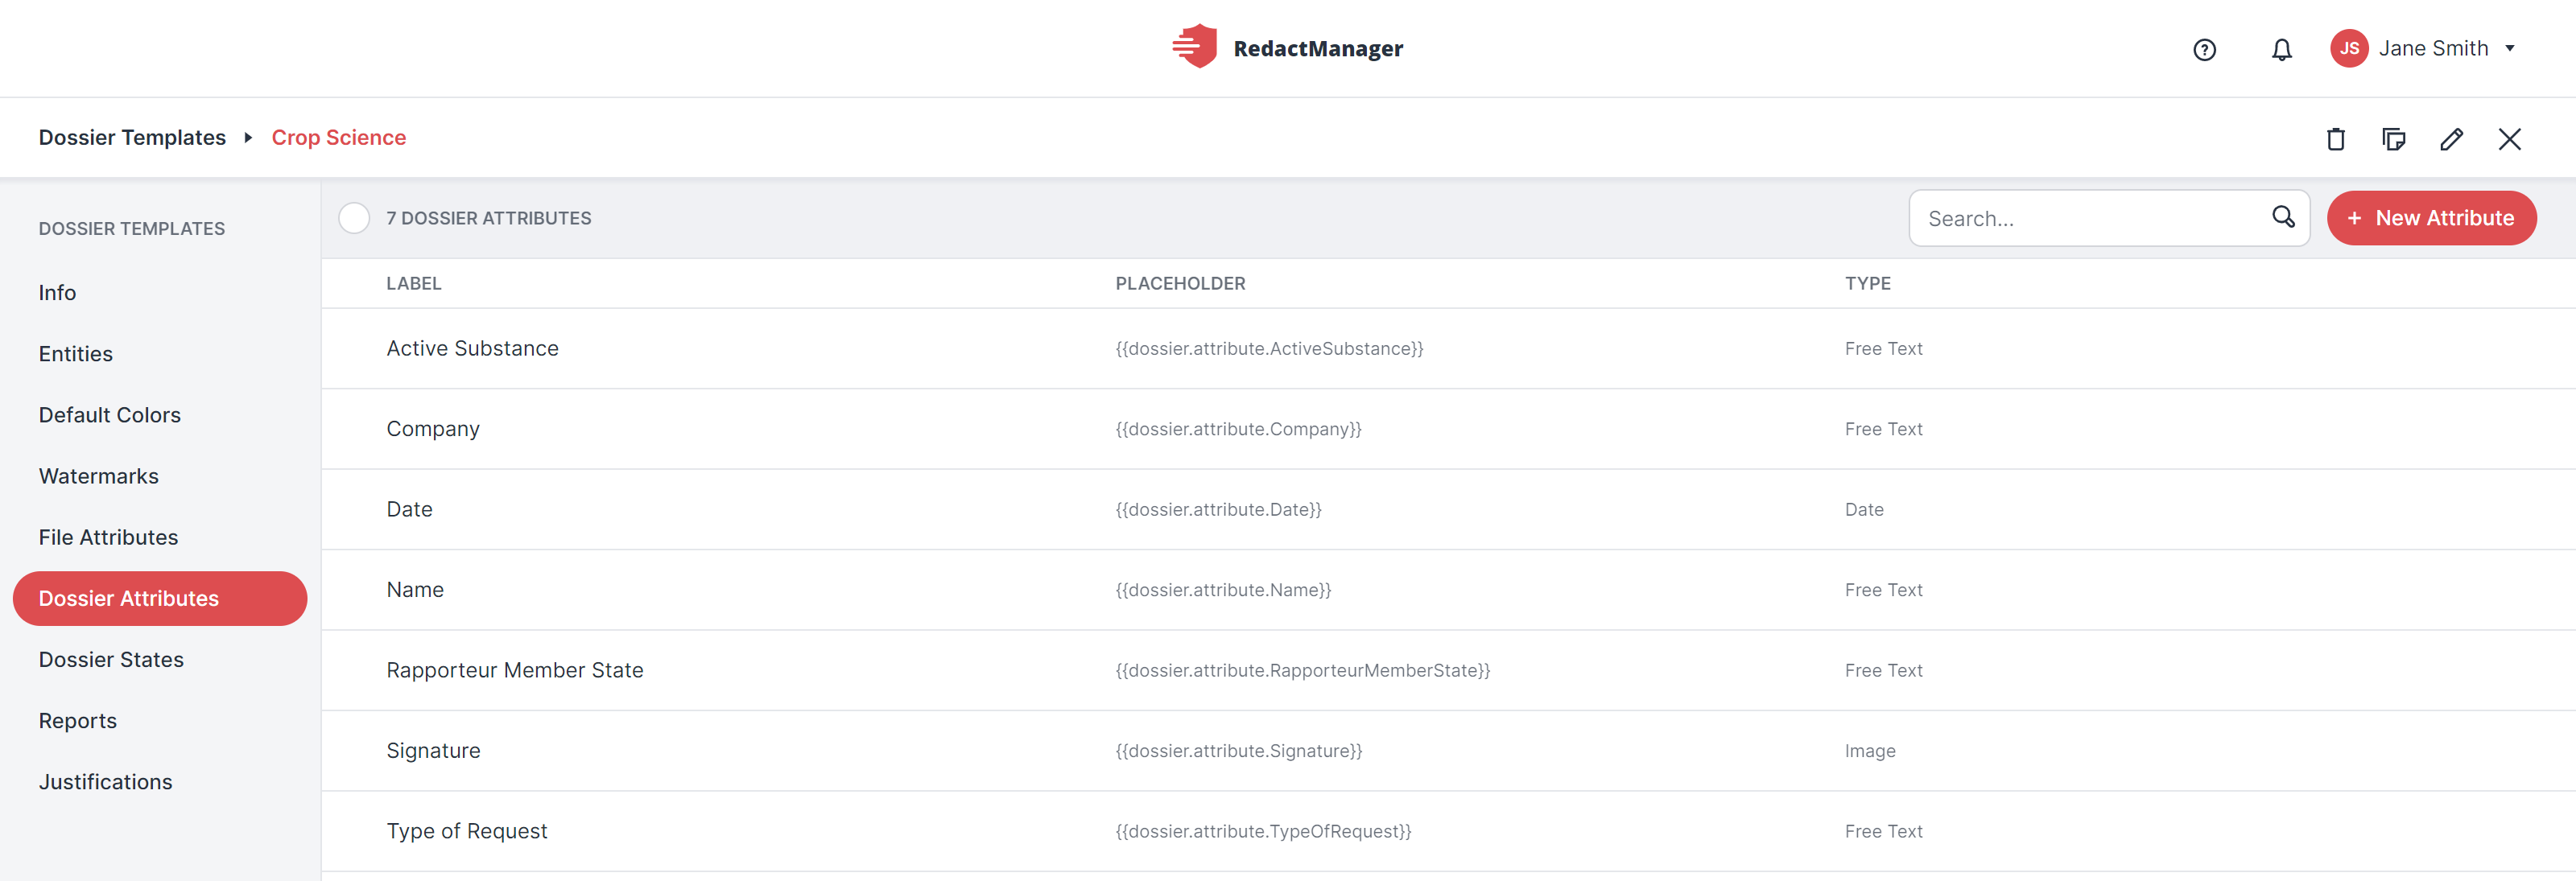This screenshot has height=881, width=2576.
Task: Open the File Attributes section
Action: [x=108, y=537]
